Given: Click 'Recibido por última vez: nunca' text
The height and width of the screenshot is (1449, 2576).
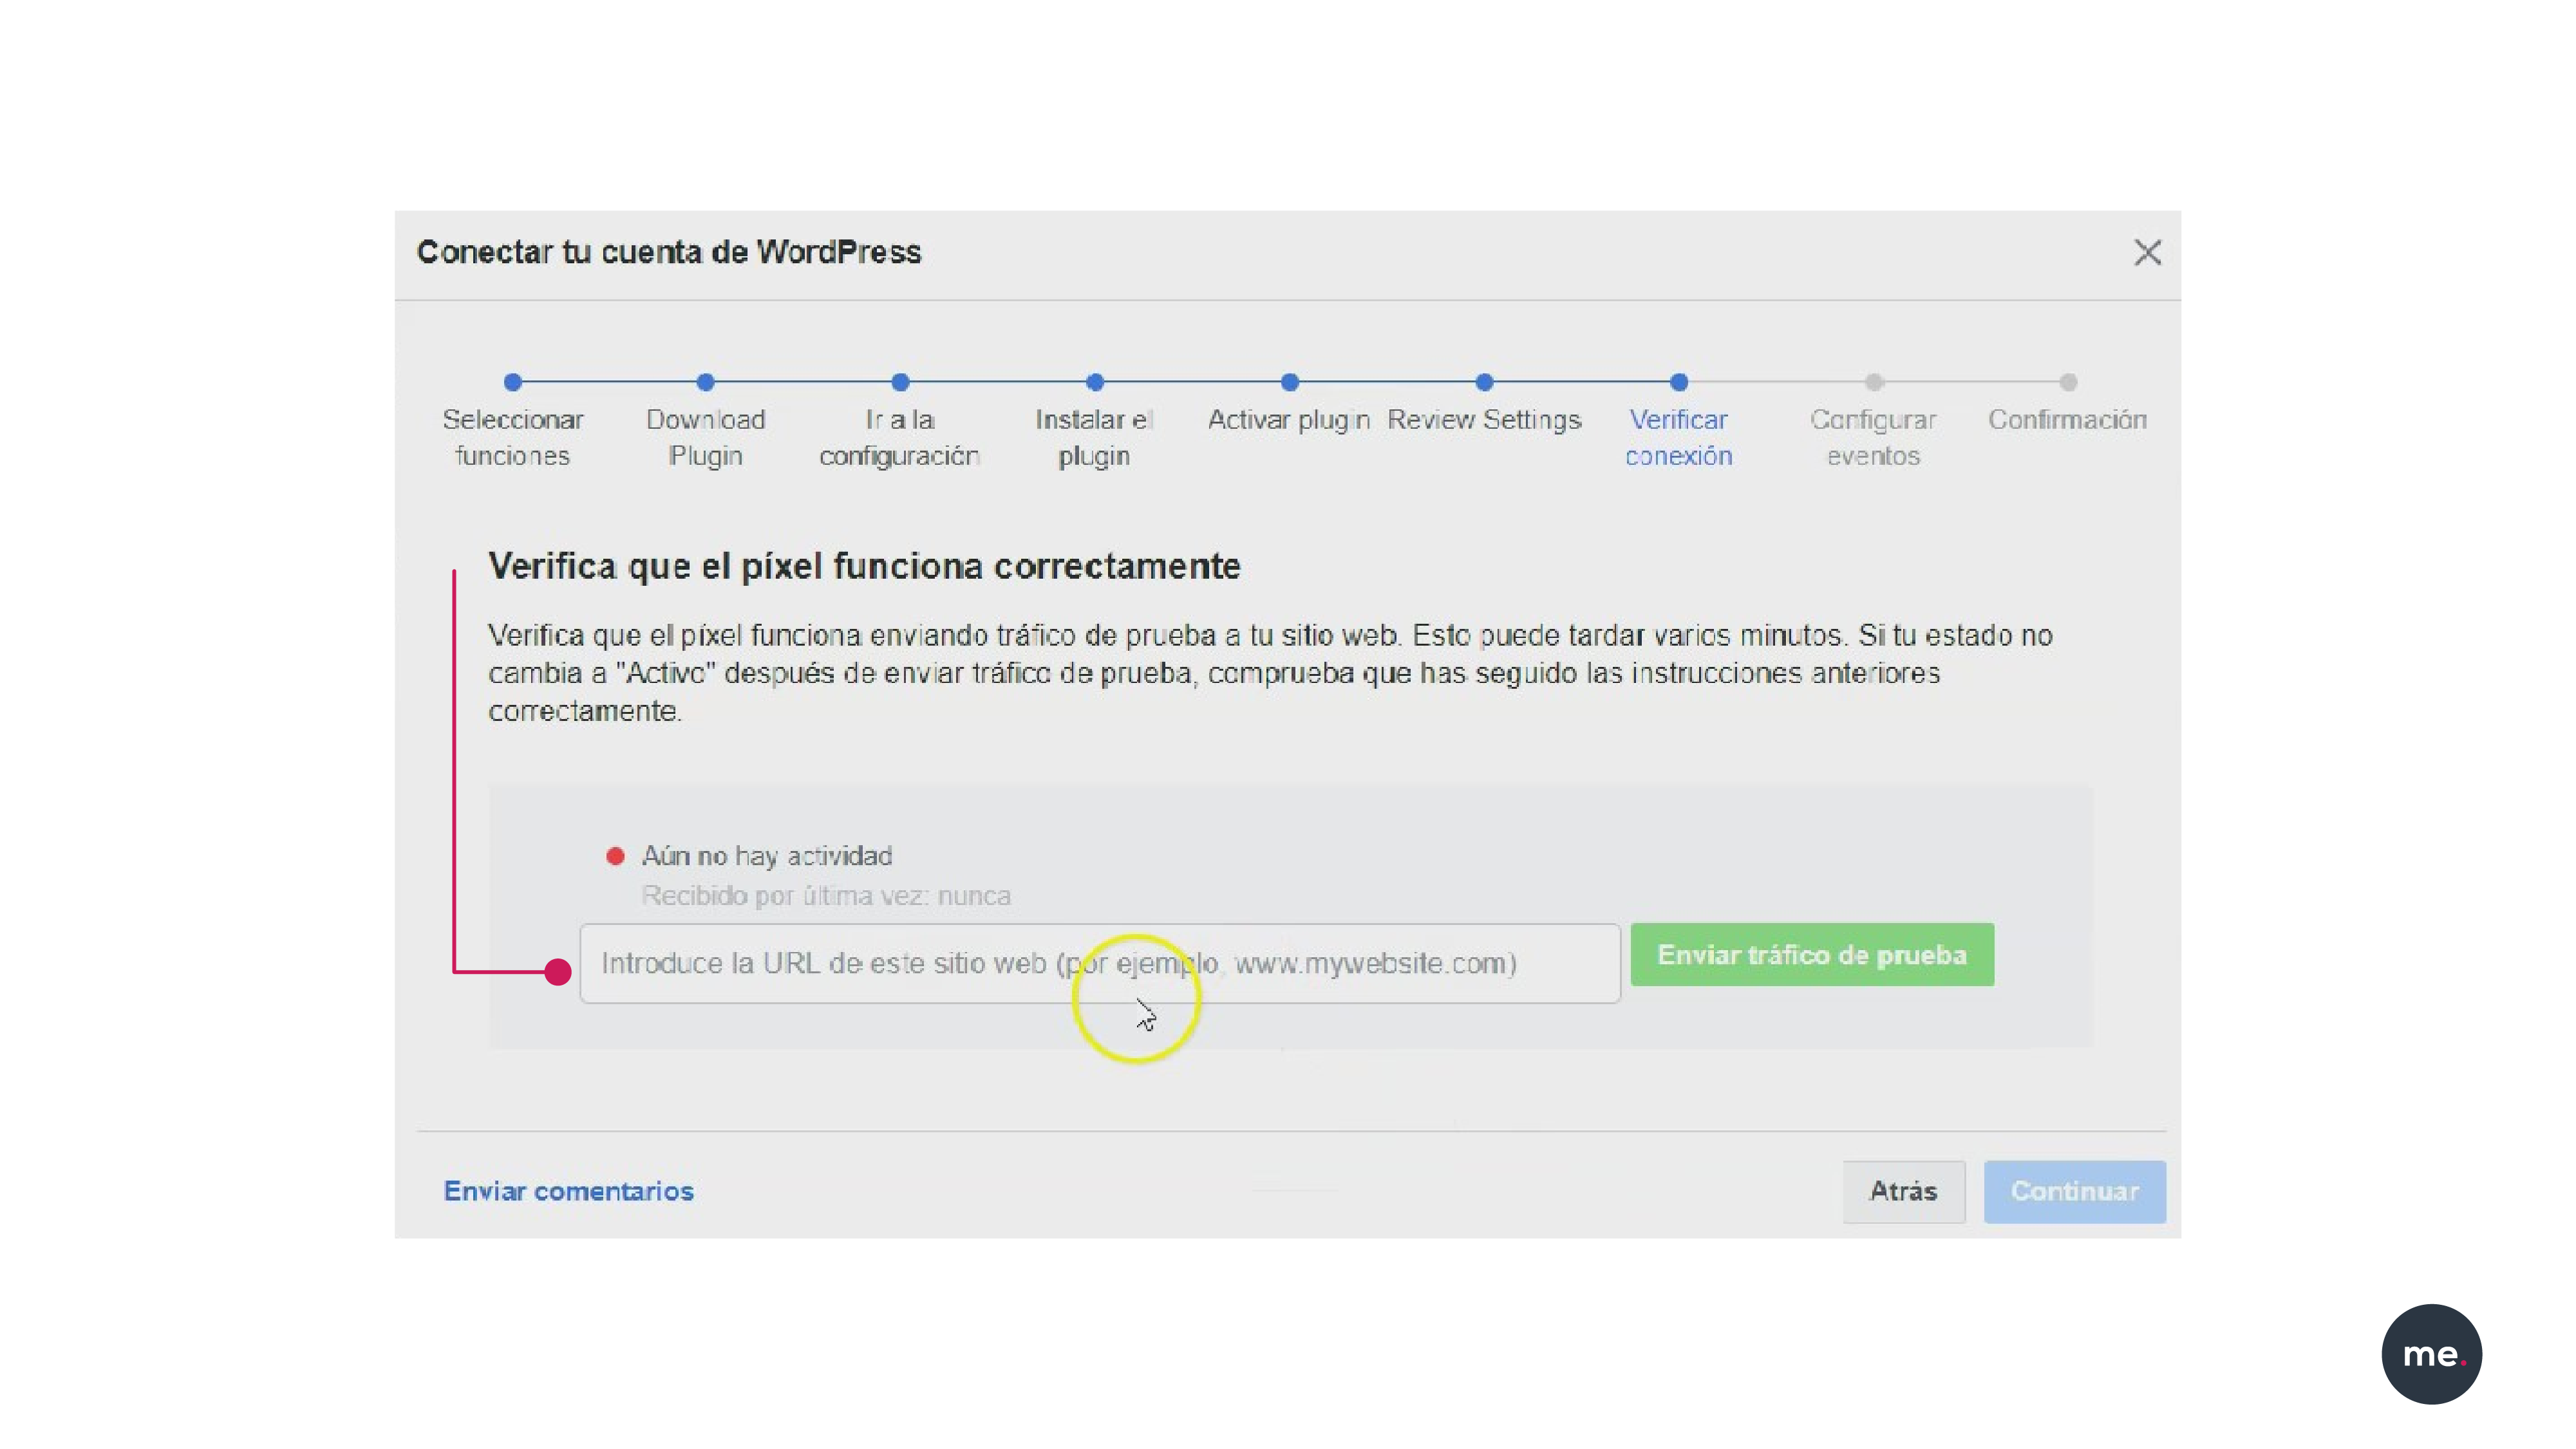Looking at the screenshot, I should [x=826, y=896].
